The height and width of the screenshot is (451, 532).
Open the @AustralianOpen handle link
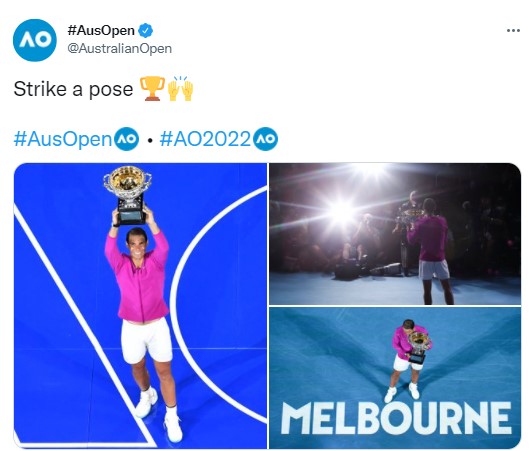point(119,49)
